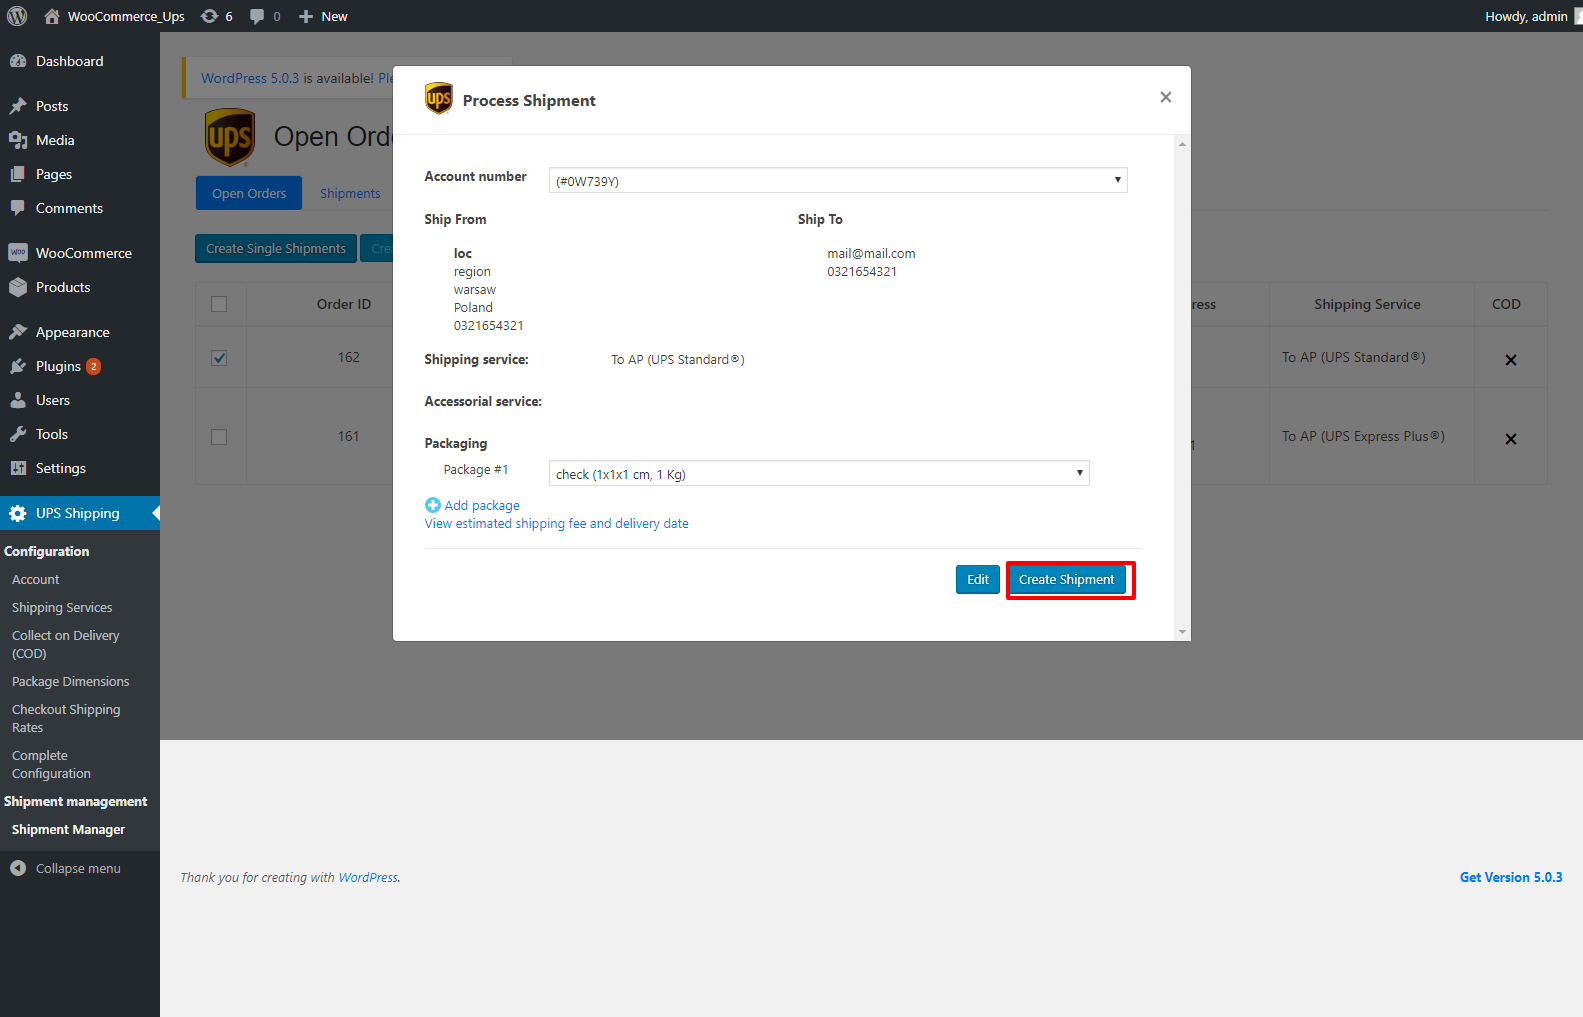This screenshot has width=1583, height=1017.
Task: Switch to the Open Orders tab
Action: tap(249, 193)
